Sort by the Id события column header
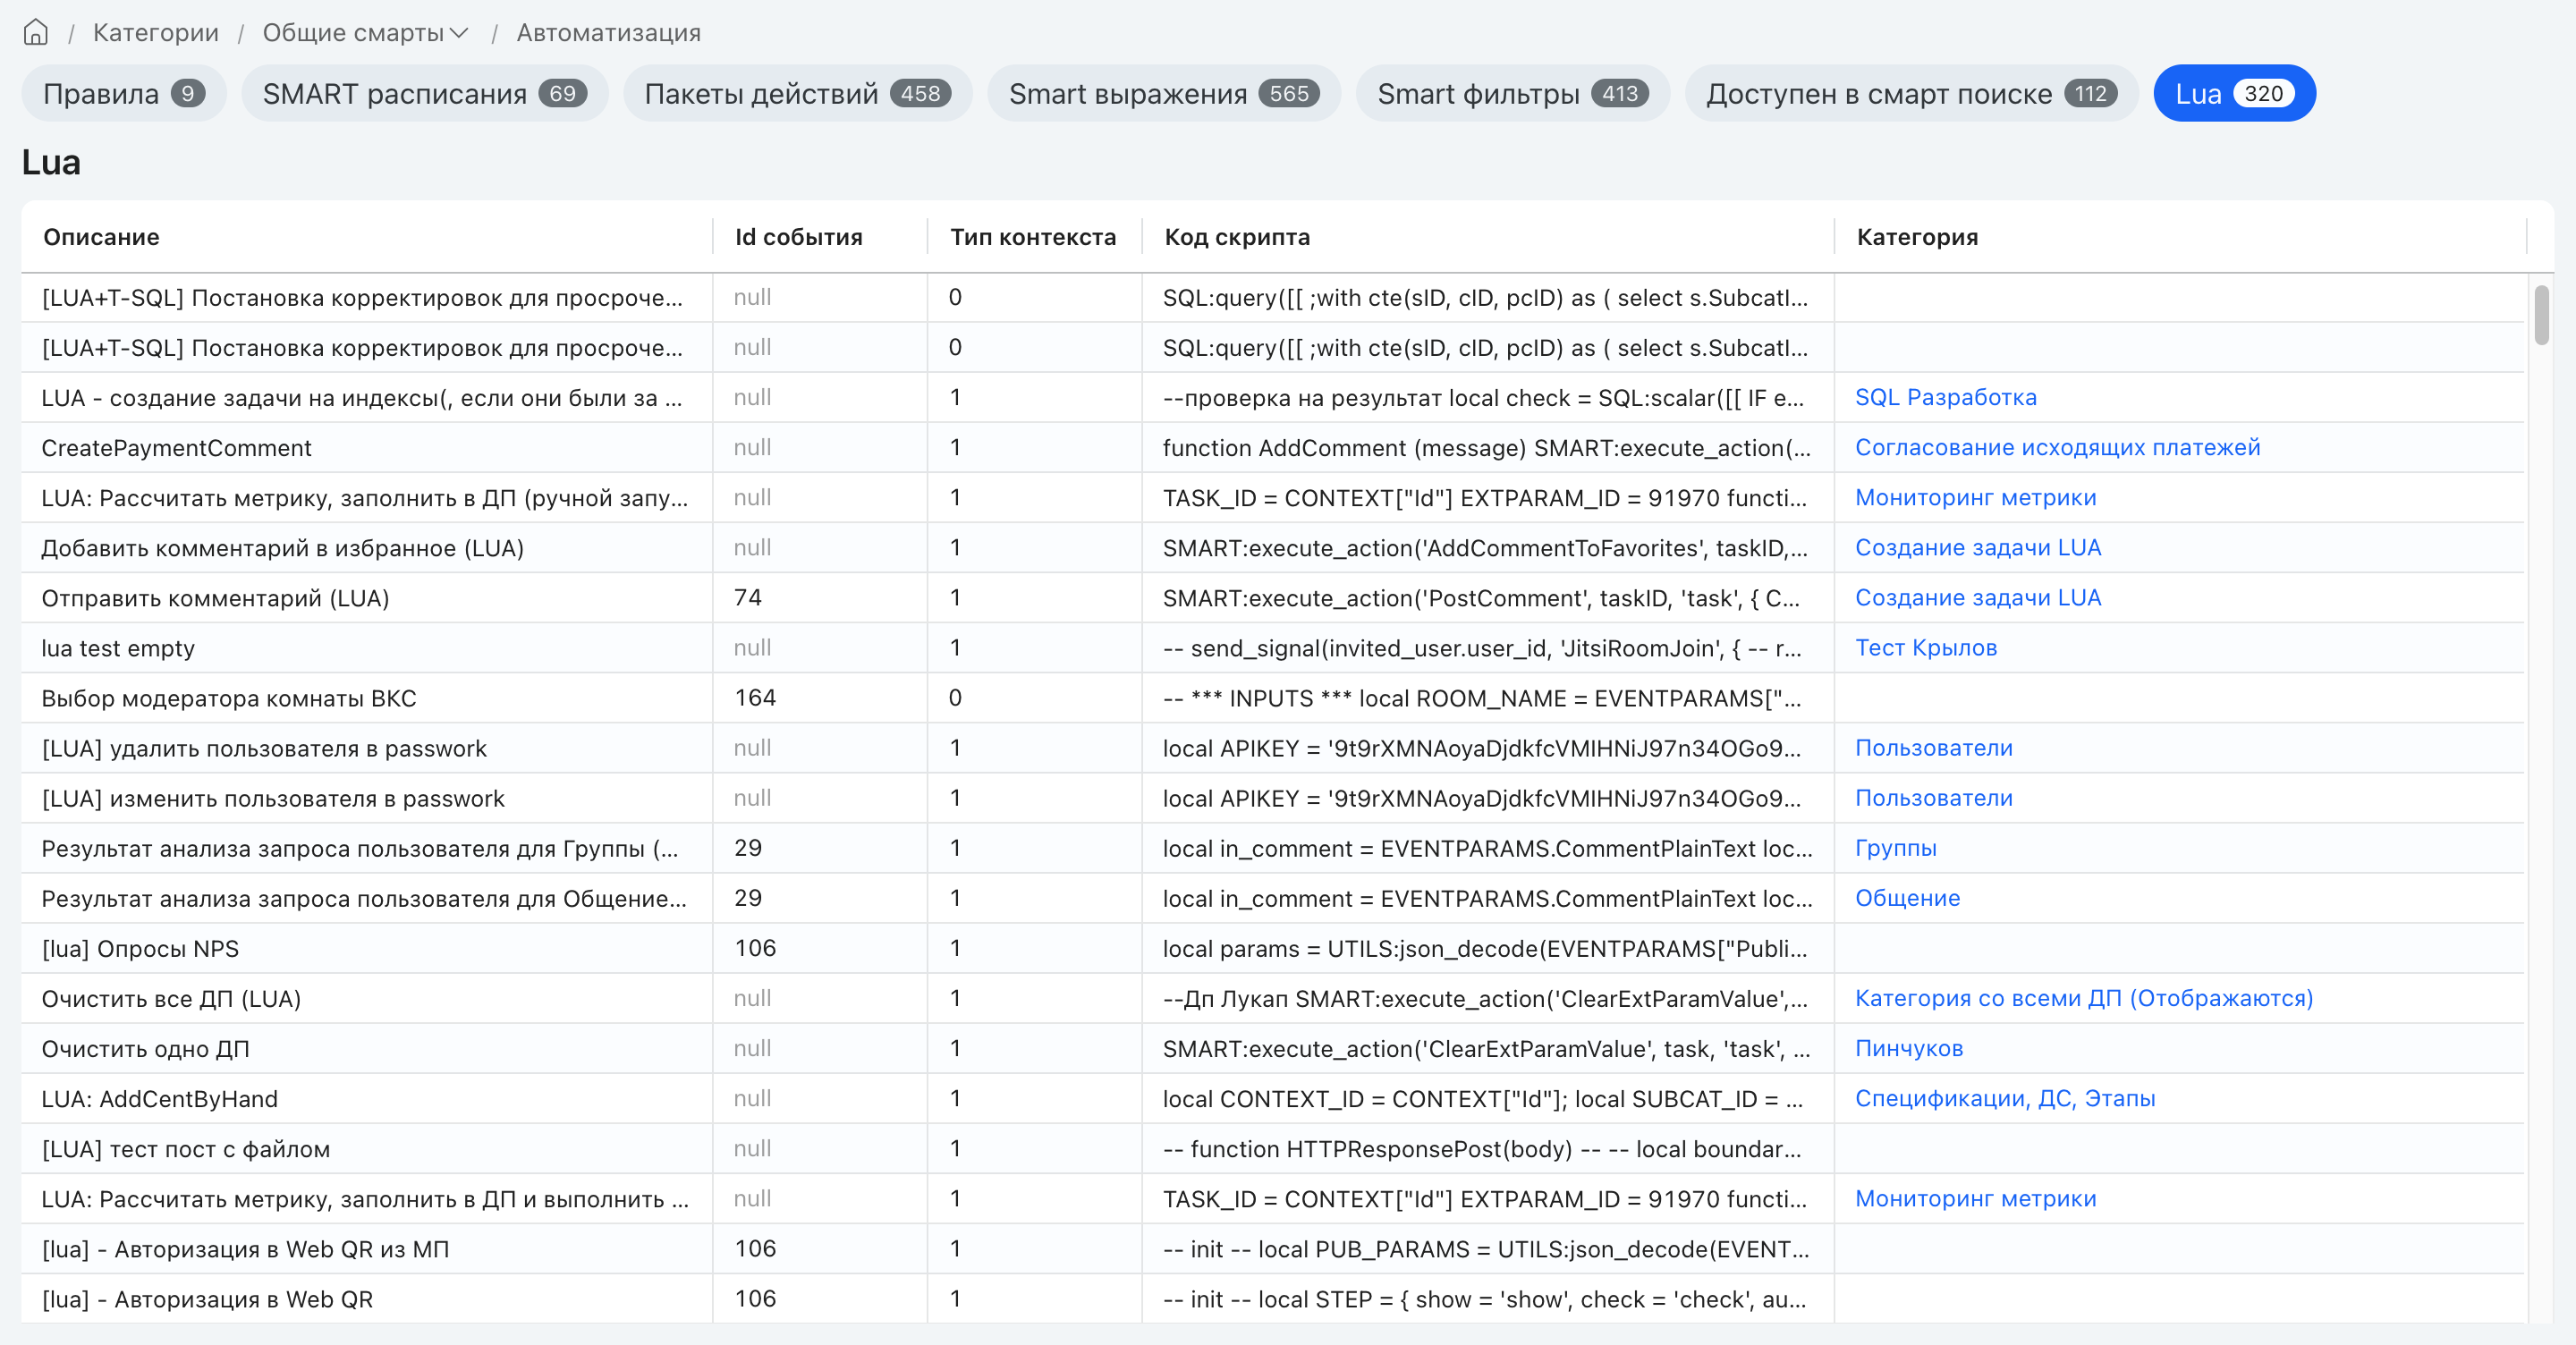This screenshot has height=1345, width=2576. [798, 237]
